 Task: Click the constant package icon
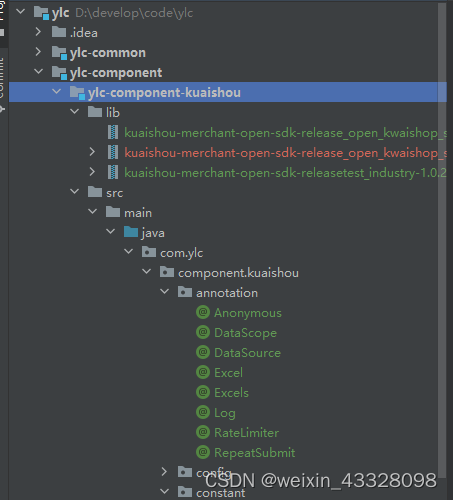pos(185,491)
